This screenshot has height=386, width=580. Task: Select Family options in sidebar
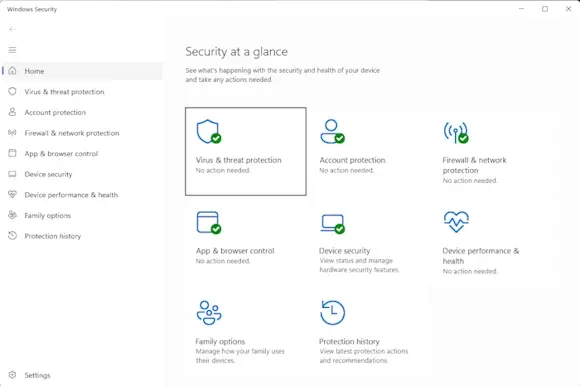pyautogui.click(x=82, y=215)
